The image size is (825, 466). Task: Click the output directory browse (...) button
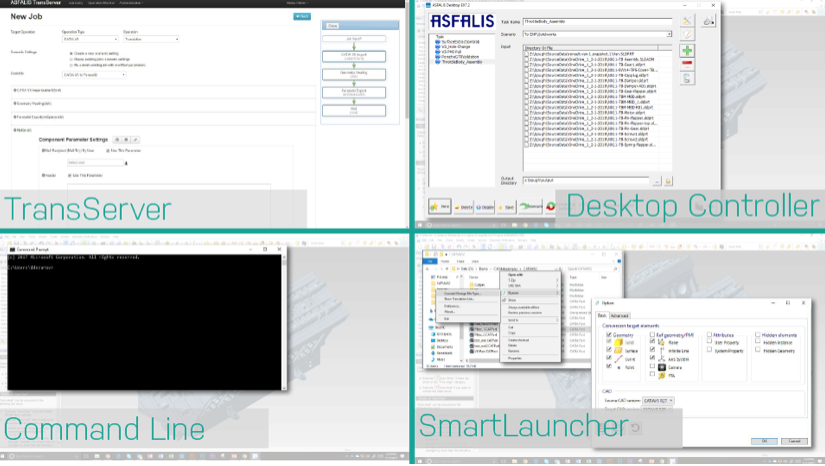click(x=657, y=181)
